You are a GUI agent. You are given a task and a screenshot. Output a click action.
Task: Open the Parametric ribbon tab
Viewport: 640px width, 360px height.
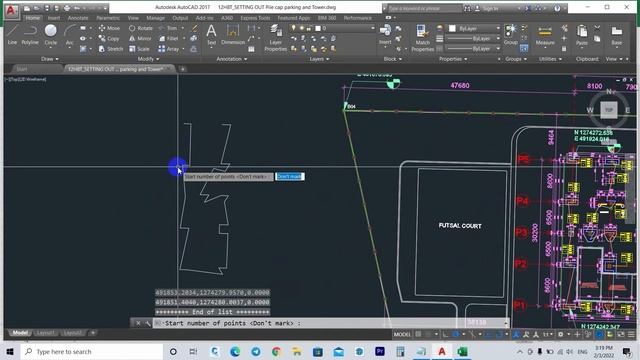click(x=108, y=18)
